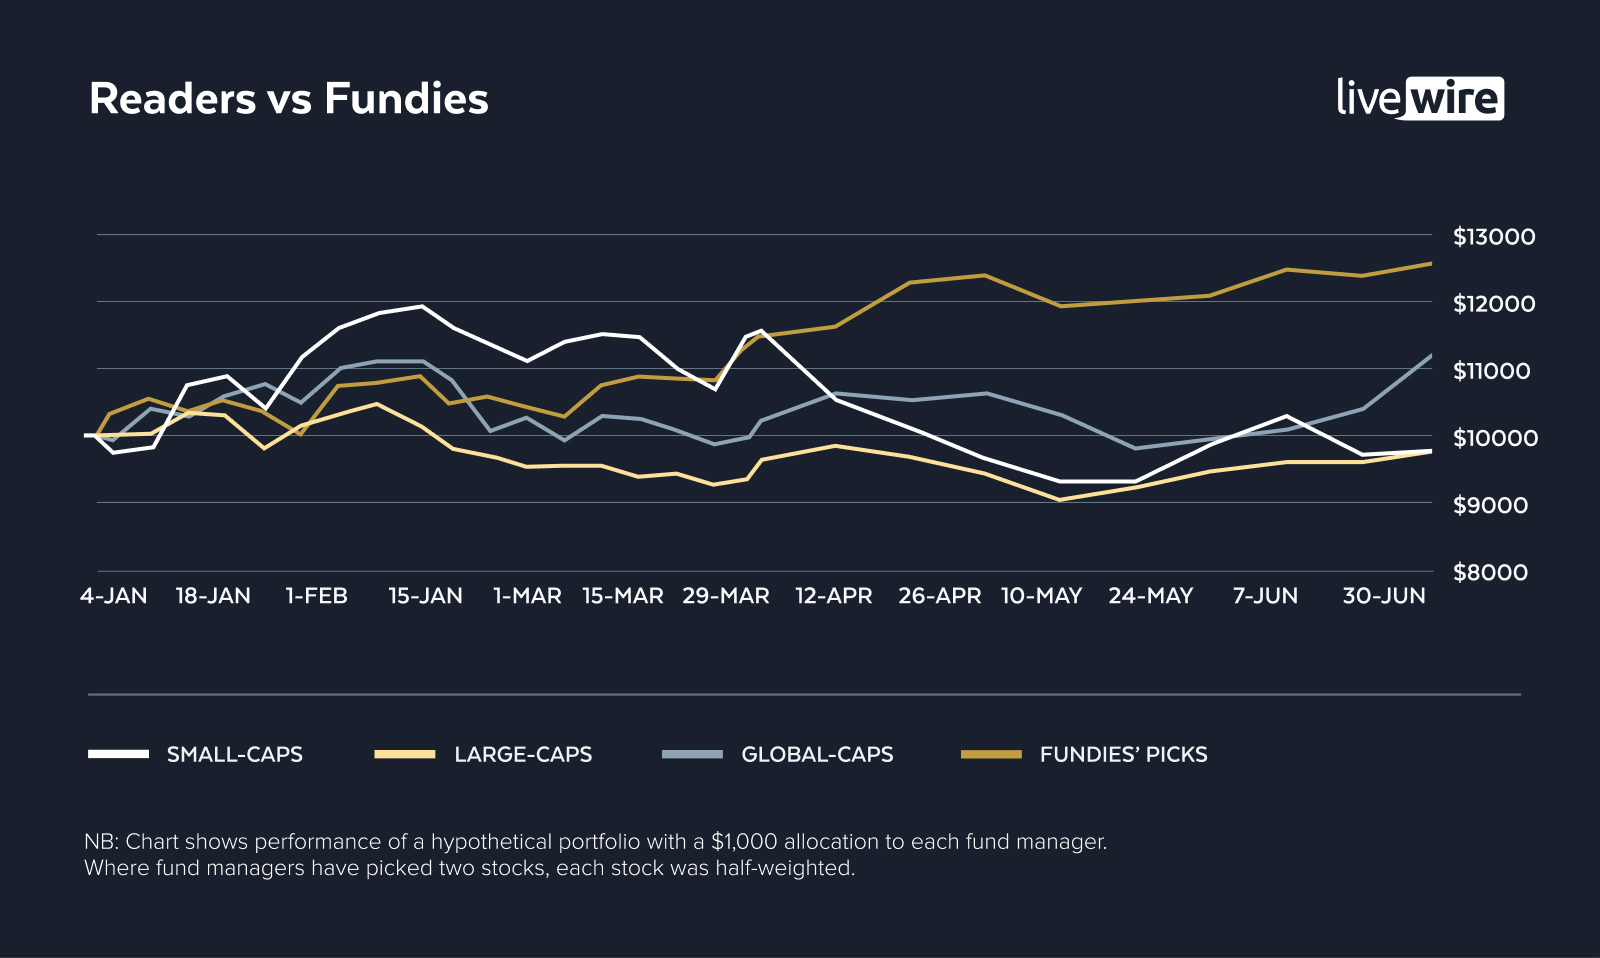Click the 29-MAR date label
Viewport: 1600px width, 958px height.
(726, 596)
